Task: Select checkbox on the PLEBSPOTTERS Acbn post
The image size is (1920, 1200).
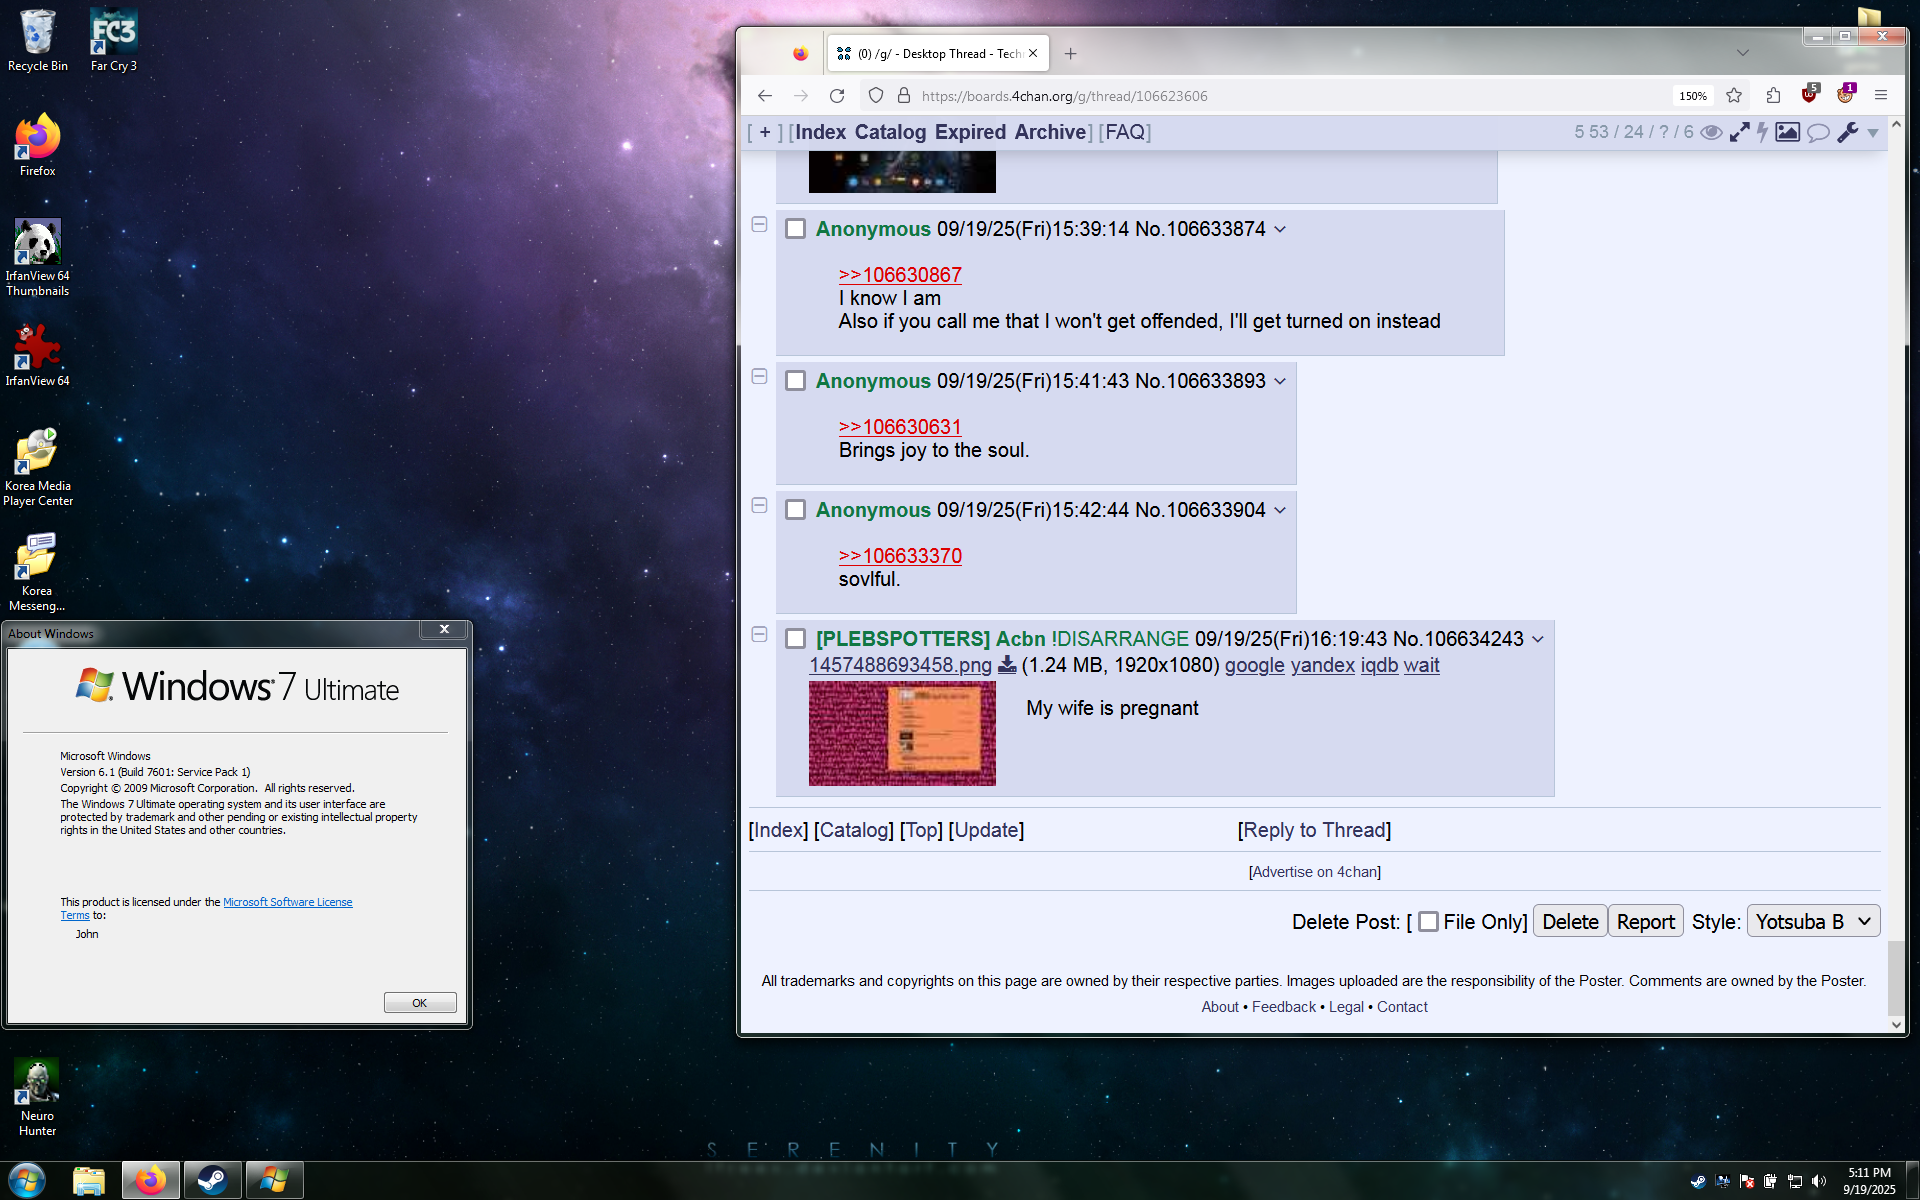Action: click(x=795, y=639)
